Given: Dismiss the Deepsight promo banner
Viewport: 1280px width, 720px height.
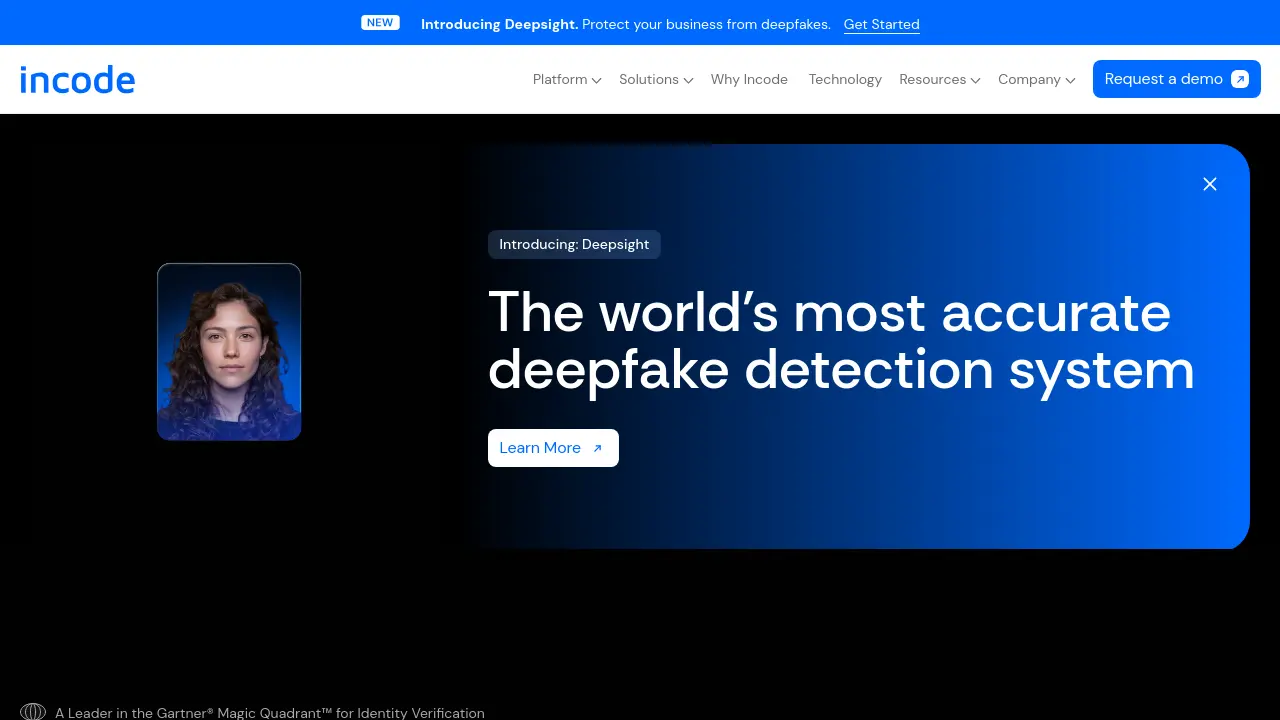Looking at the screenshot, I should (x=1210, y=184).
